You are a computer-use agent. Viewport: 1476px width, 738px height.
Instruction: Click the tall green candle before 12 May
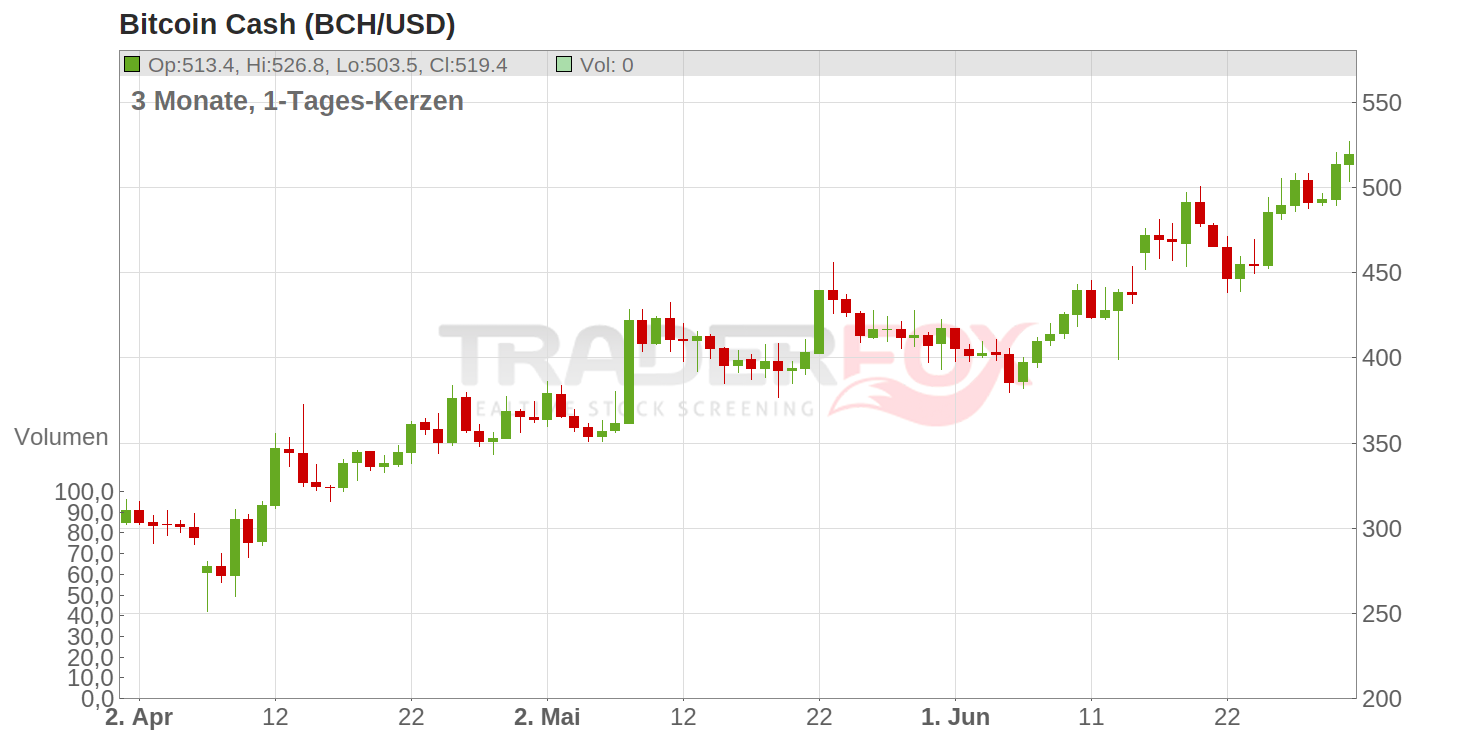pos(629,371)
